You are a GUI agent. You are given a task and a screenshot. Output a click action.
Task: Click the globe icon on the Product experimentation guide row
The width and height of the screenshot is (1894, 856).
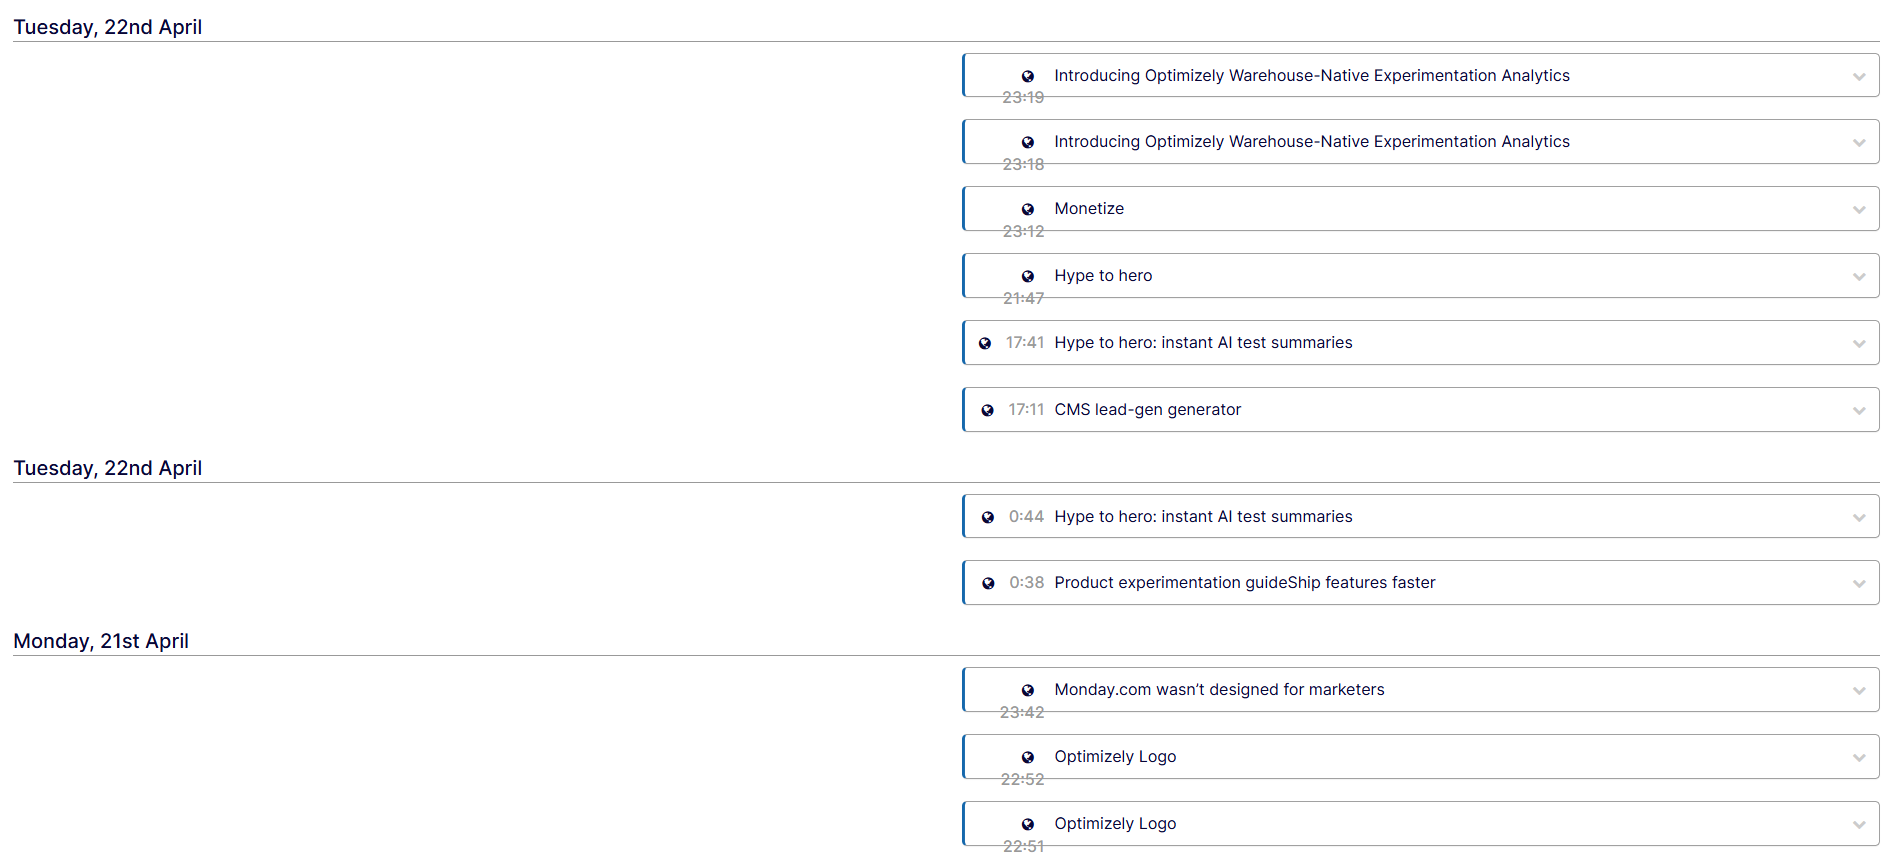click(x=988, y=583)
